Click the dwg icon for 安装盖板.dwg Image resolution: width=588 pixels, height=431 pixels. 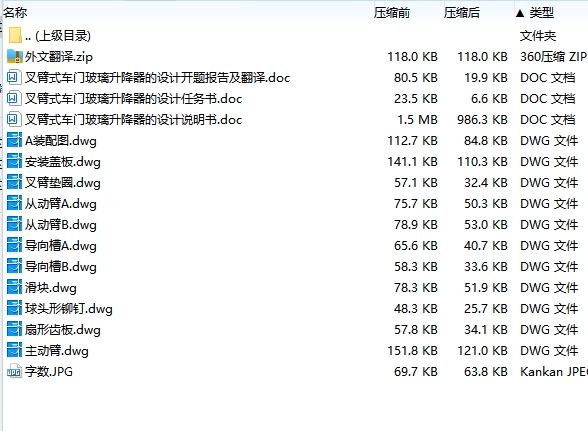(x=14, y=161)
